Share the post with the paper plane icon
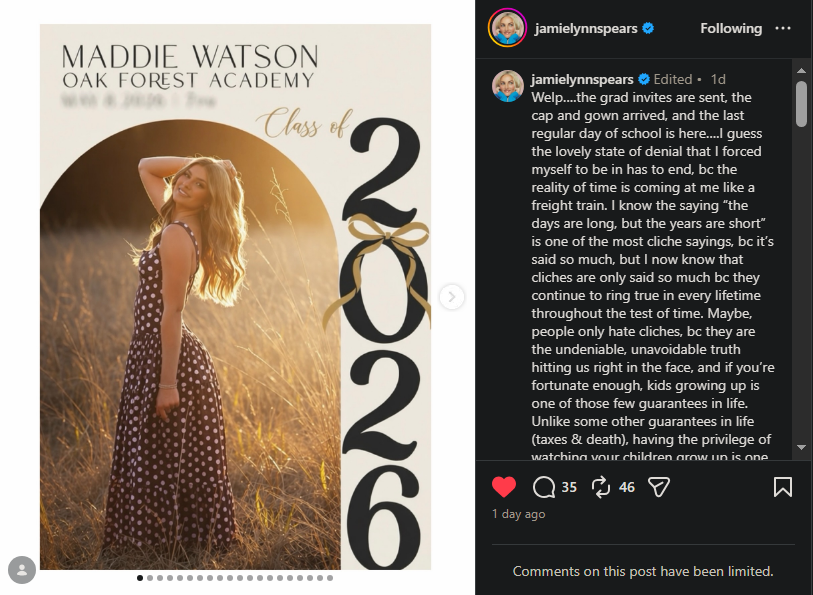The height and width of the screenshot is (595, 813). (x=659, y=487)
